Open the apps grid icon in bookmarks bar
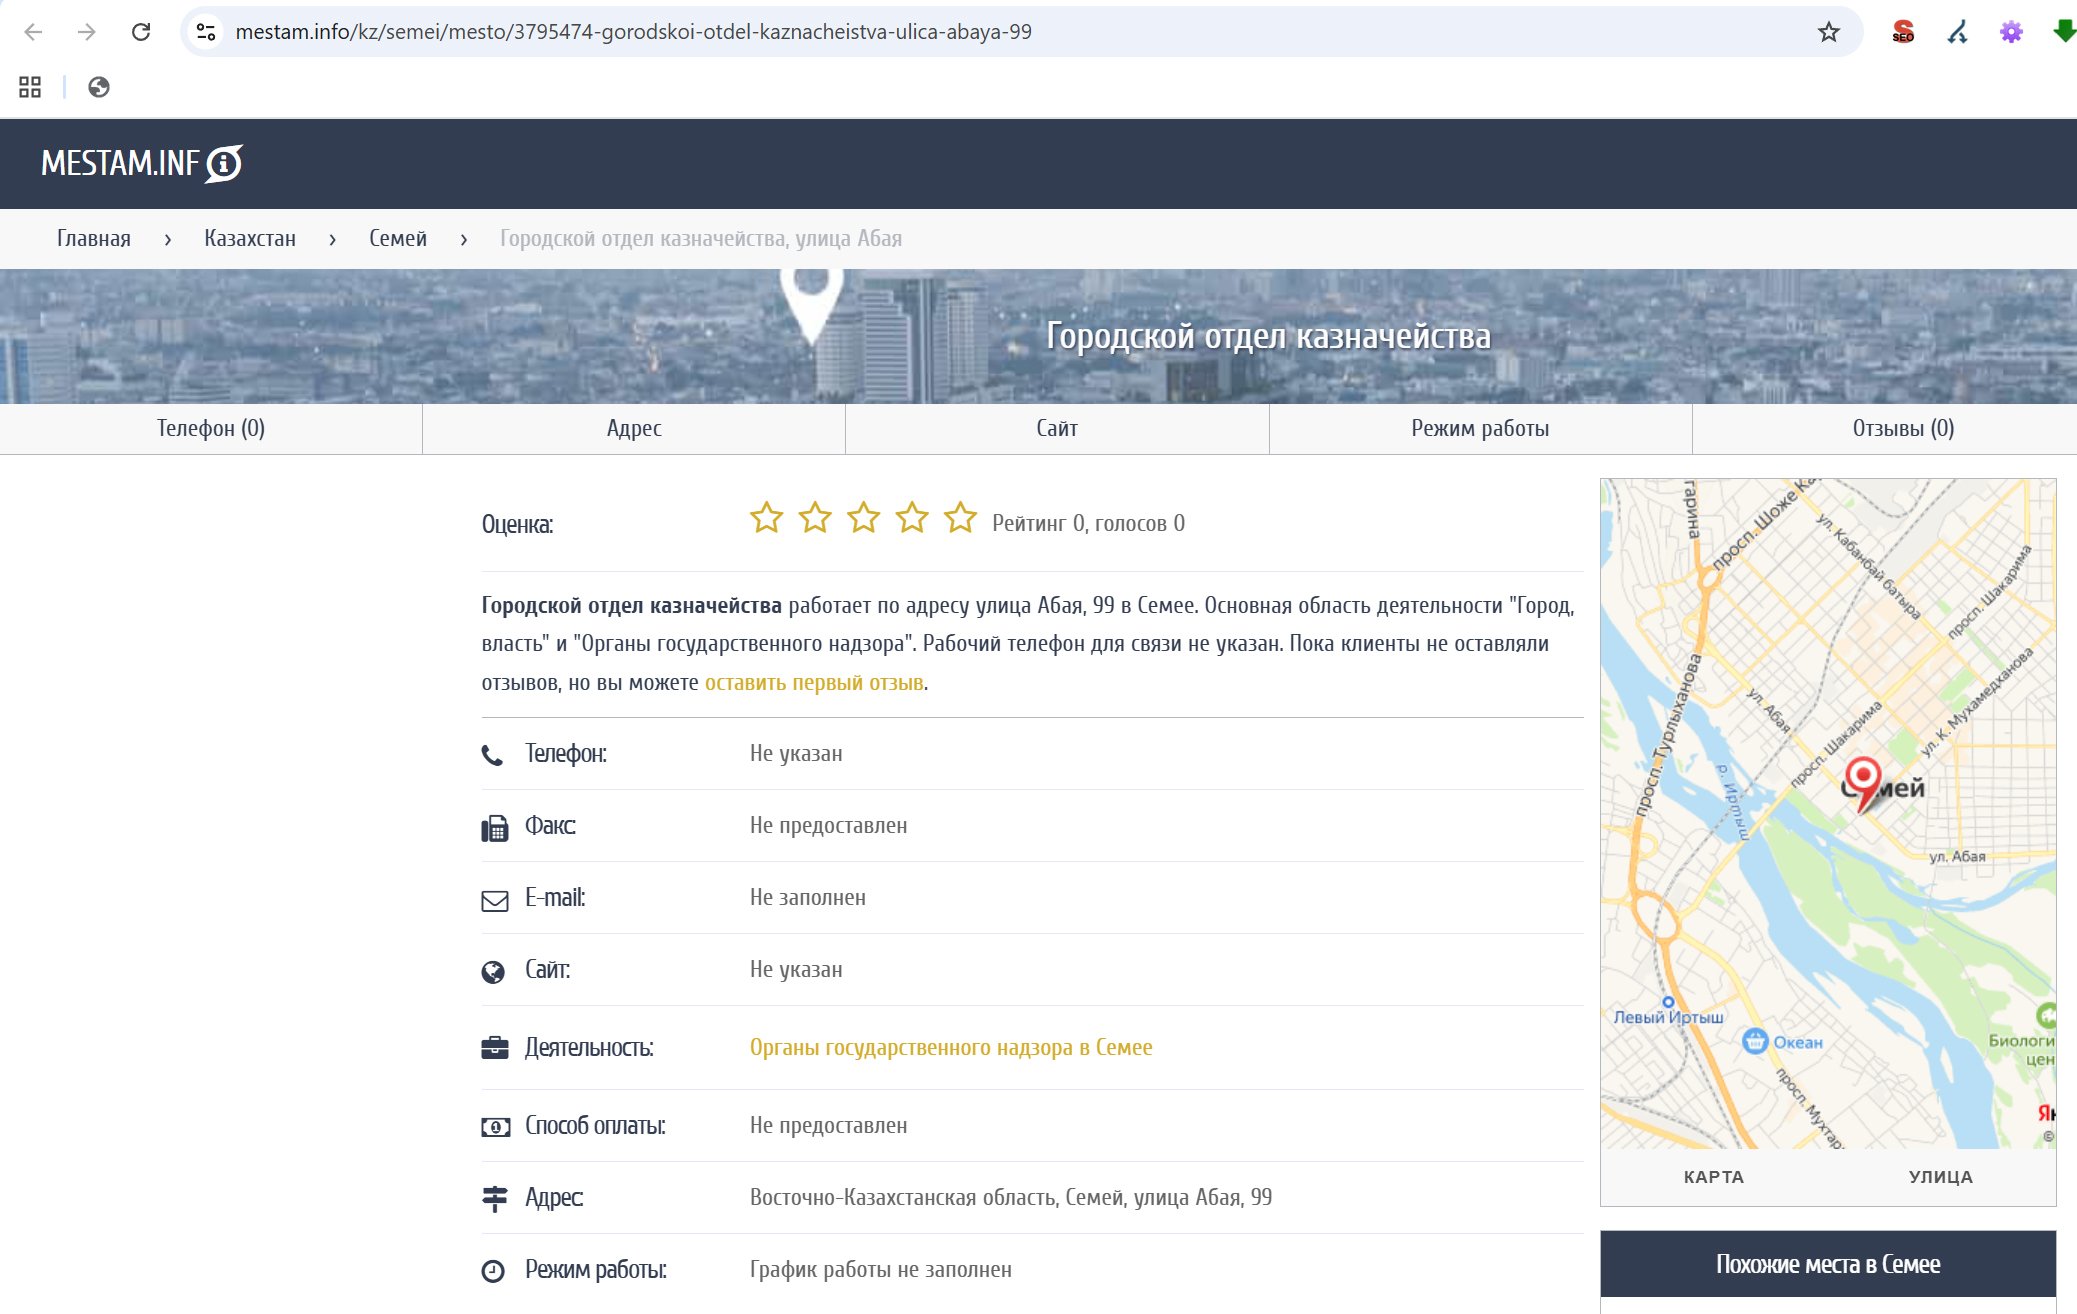 (30, 87)
